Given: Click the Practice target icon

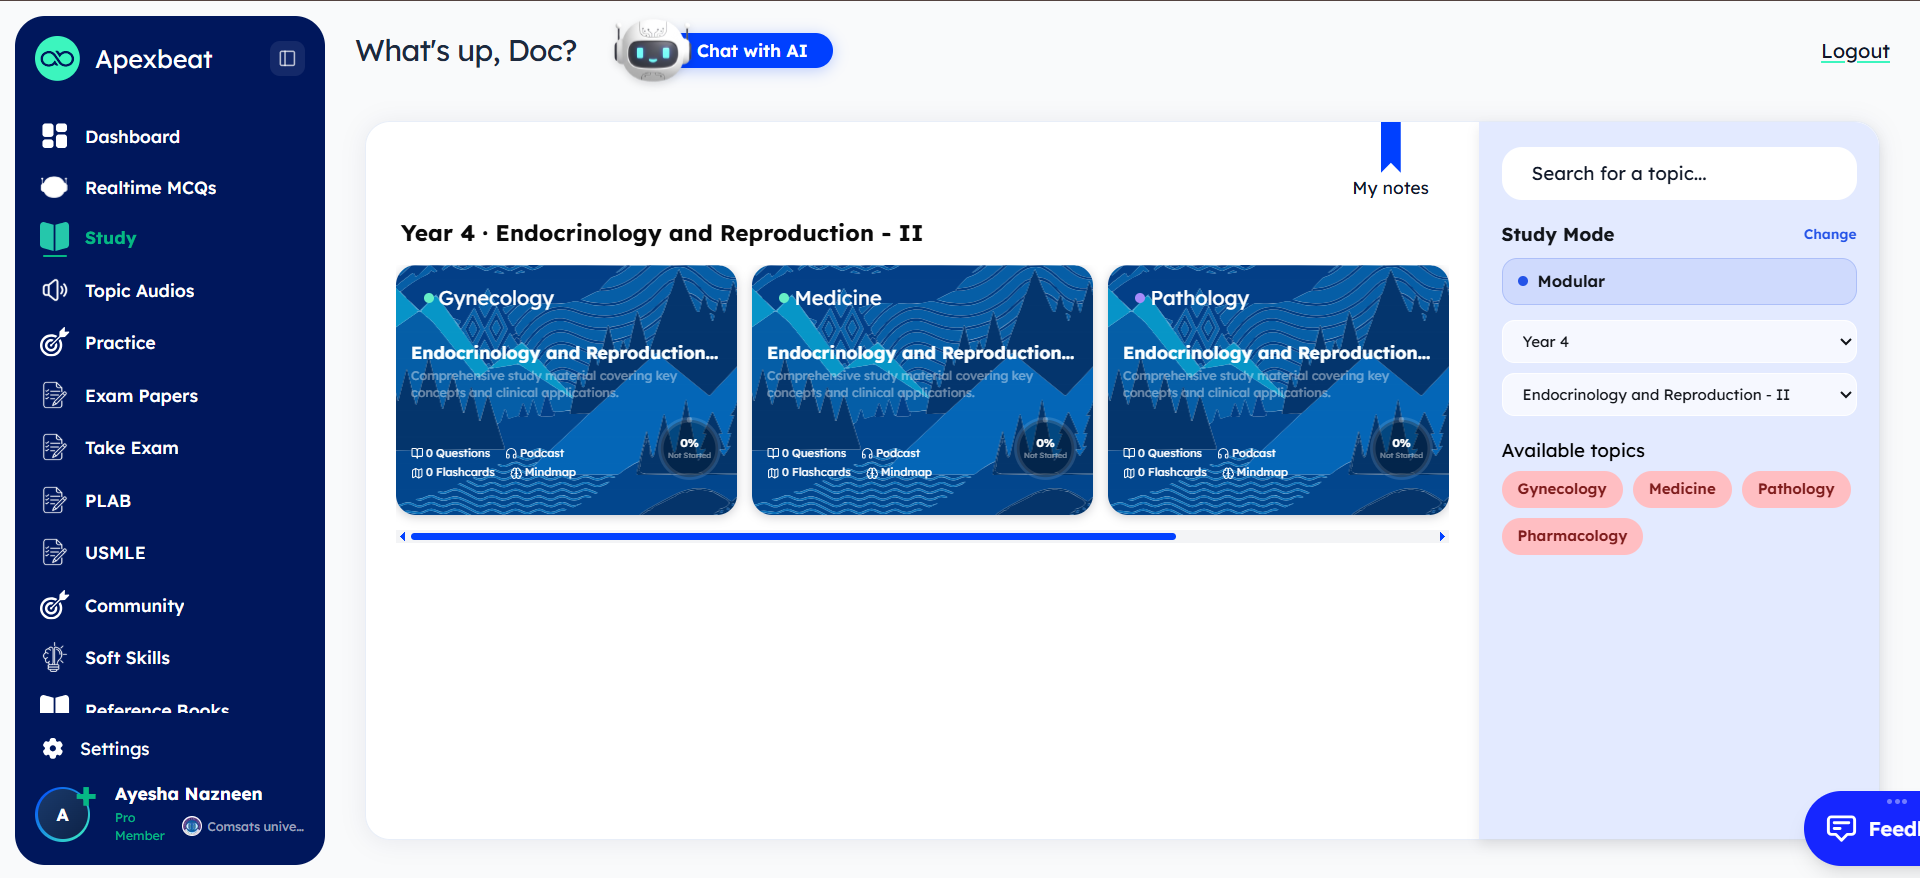Looking at the screenshot, I should 54,342.
